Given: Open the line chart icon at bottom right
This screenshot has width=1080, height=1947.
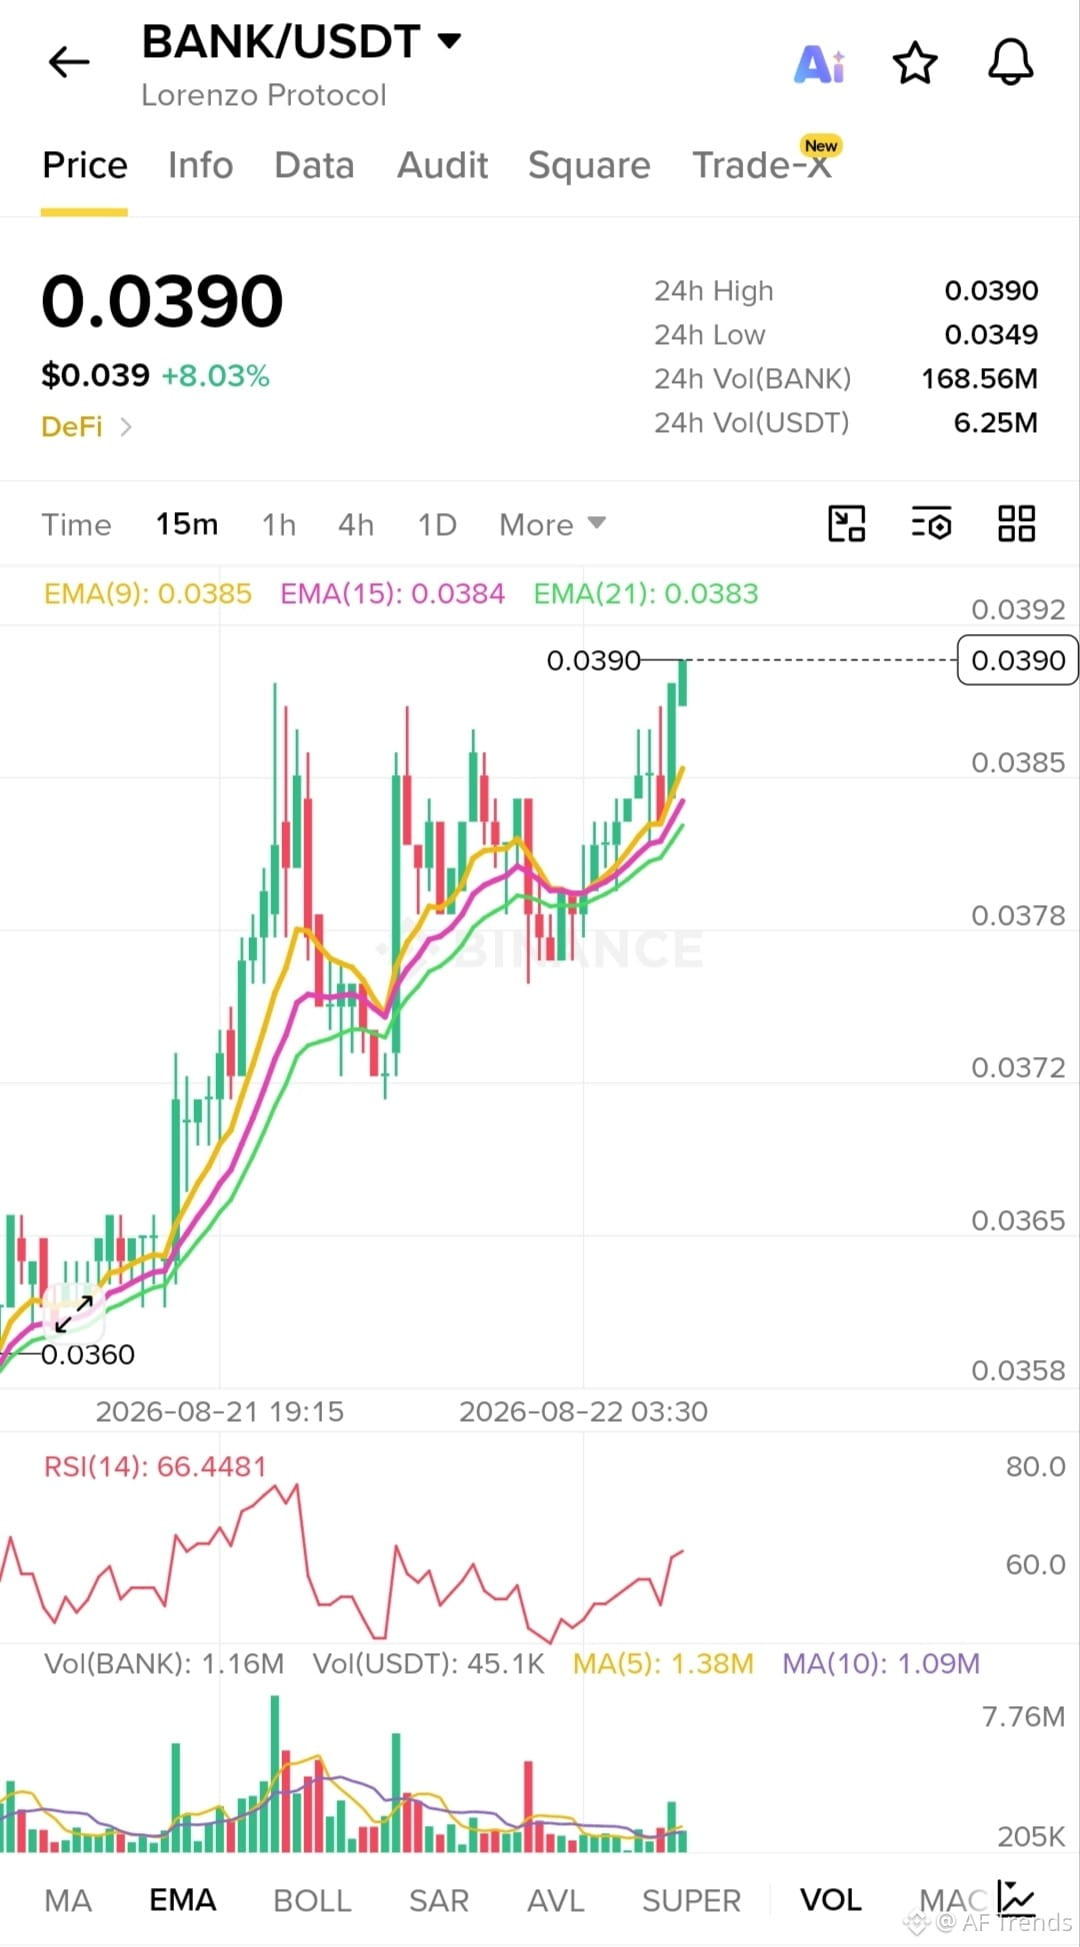Looking at the screenshot, I should pos(1016,1896).
